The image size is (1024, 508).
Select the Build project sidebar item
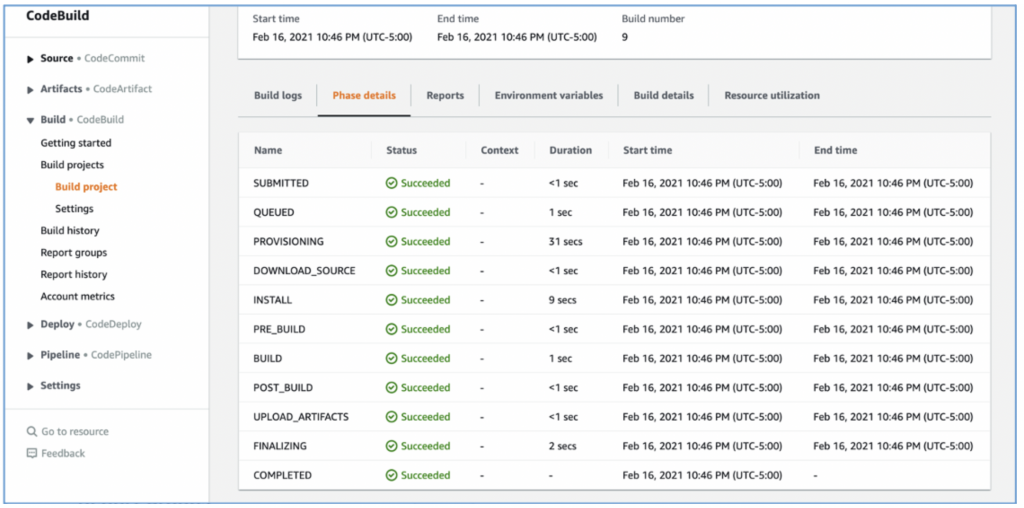(x=86, y=187)
